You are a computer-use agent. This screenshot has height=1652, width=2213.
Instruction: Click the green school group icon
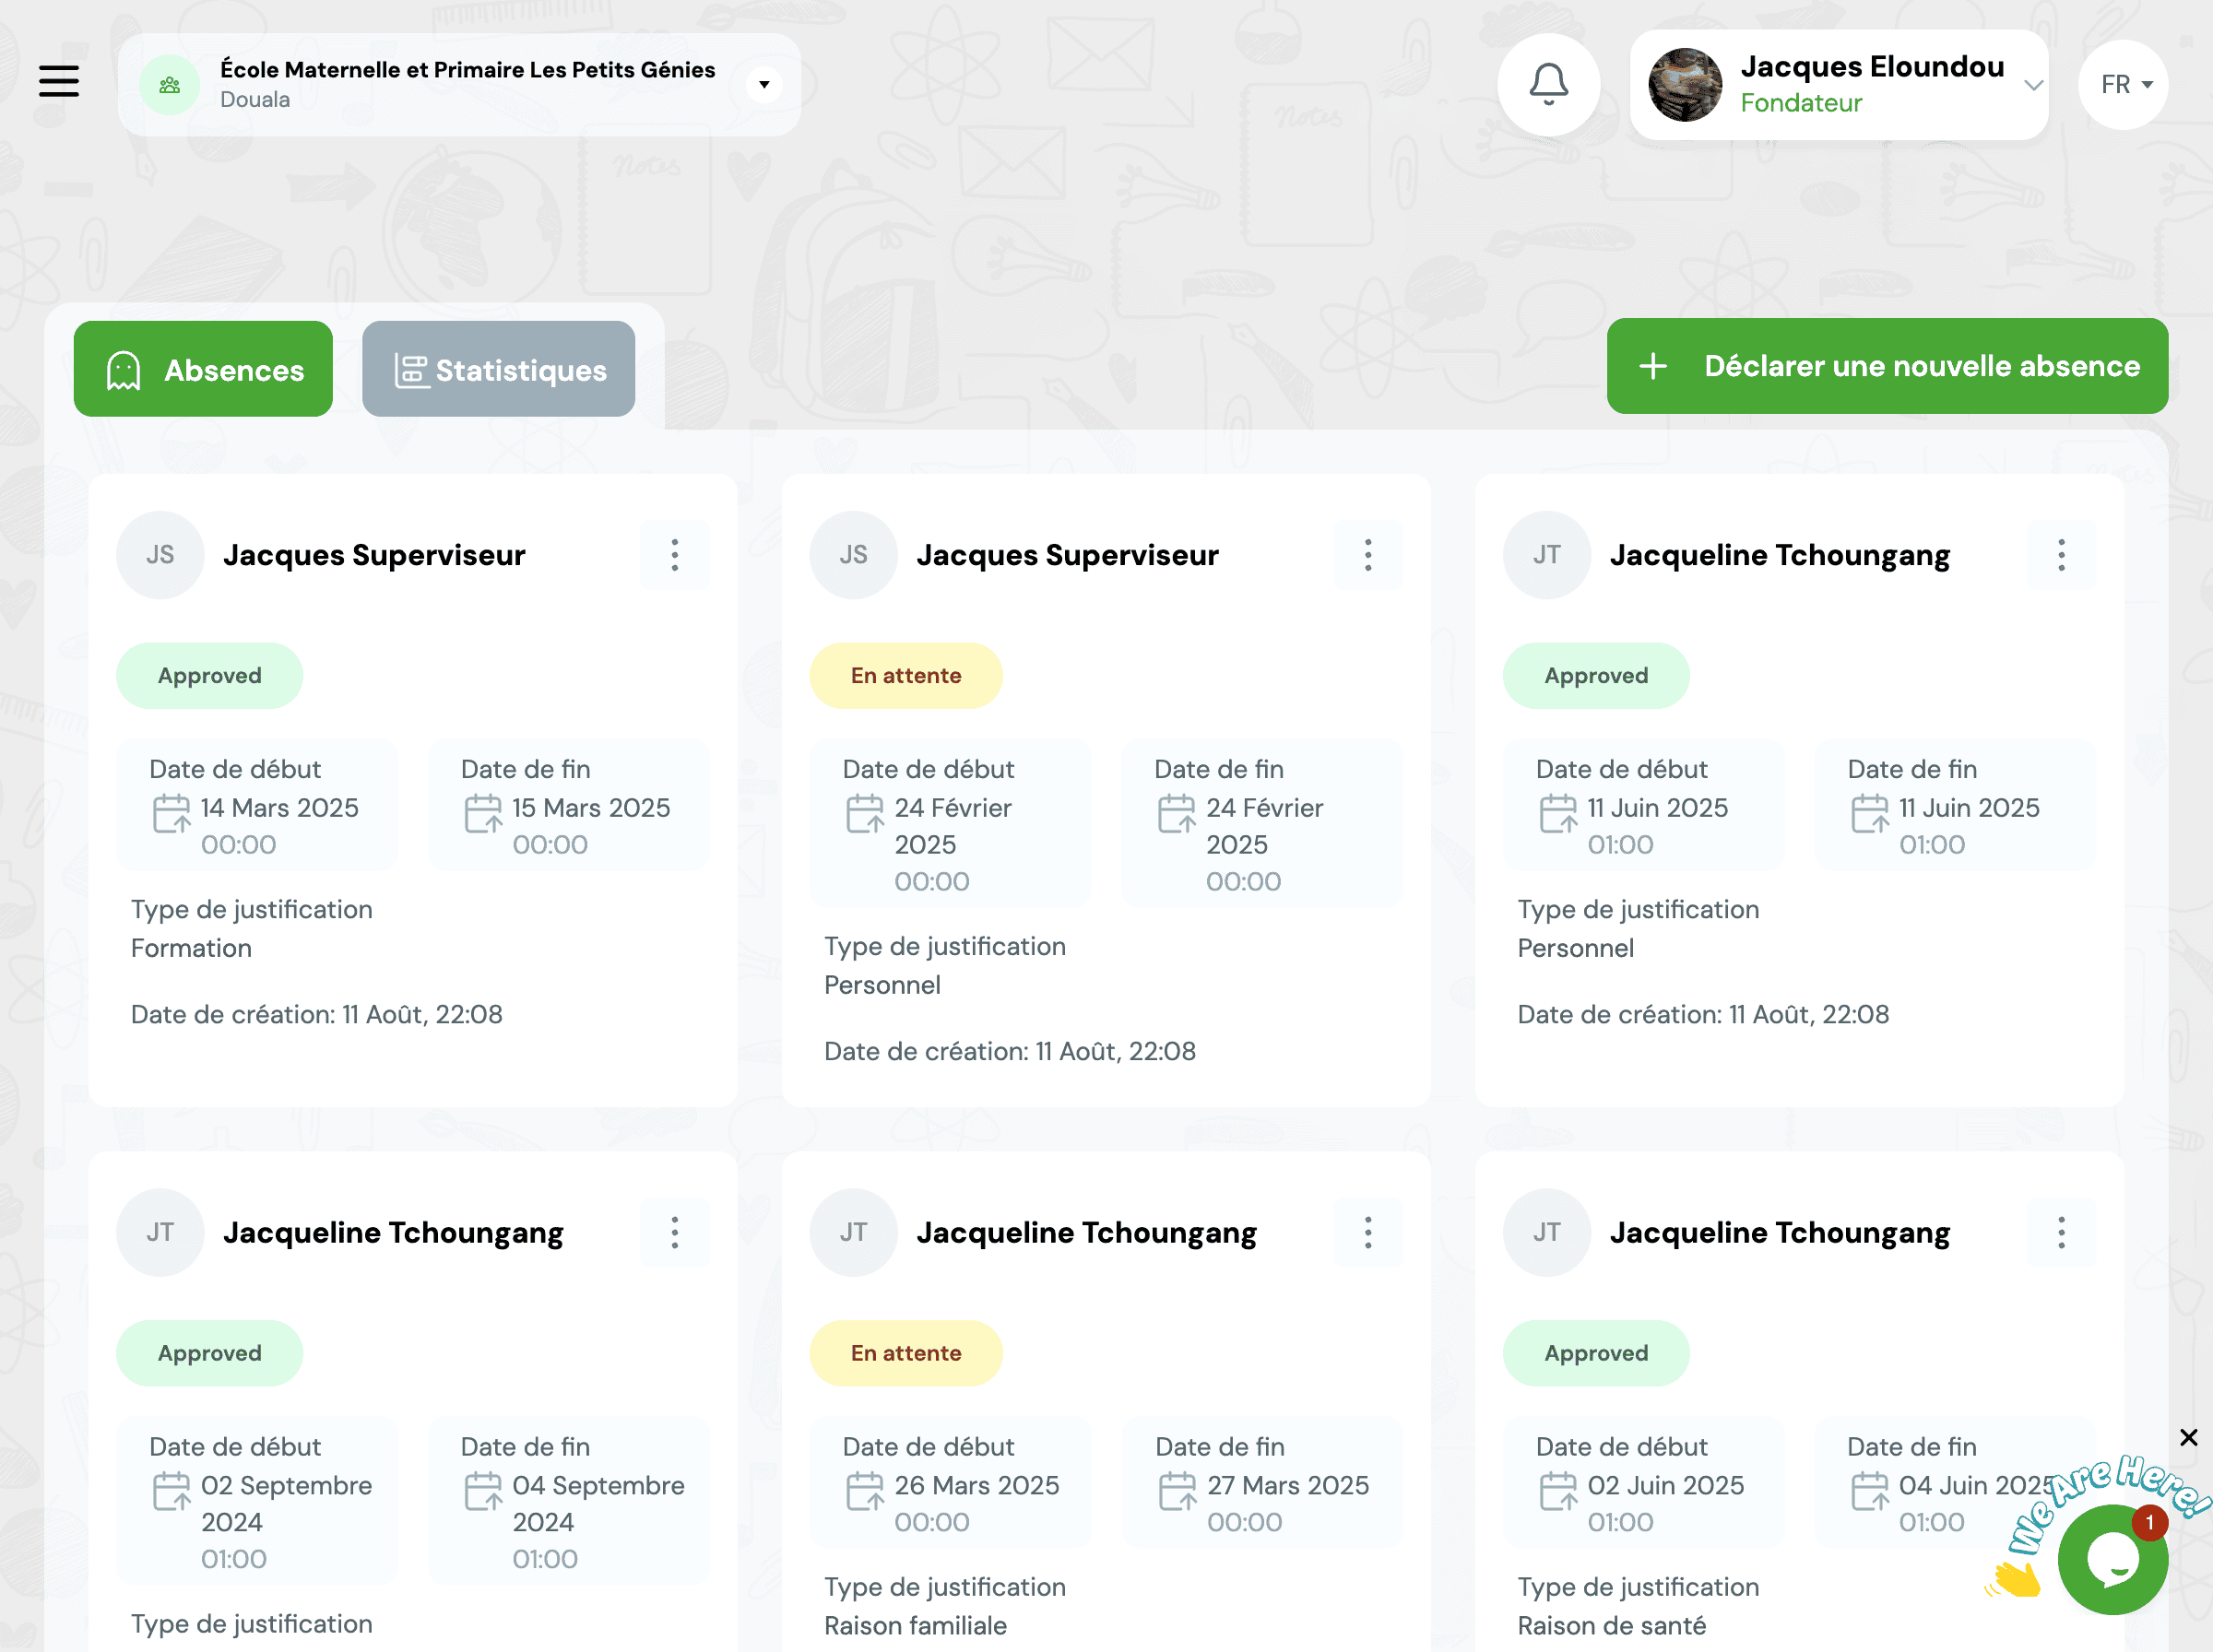click(x=170, y=85)
